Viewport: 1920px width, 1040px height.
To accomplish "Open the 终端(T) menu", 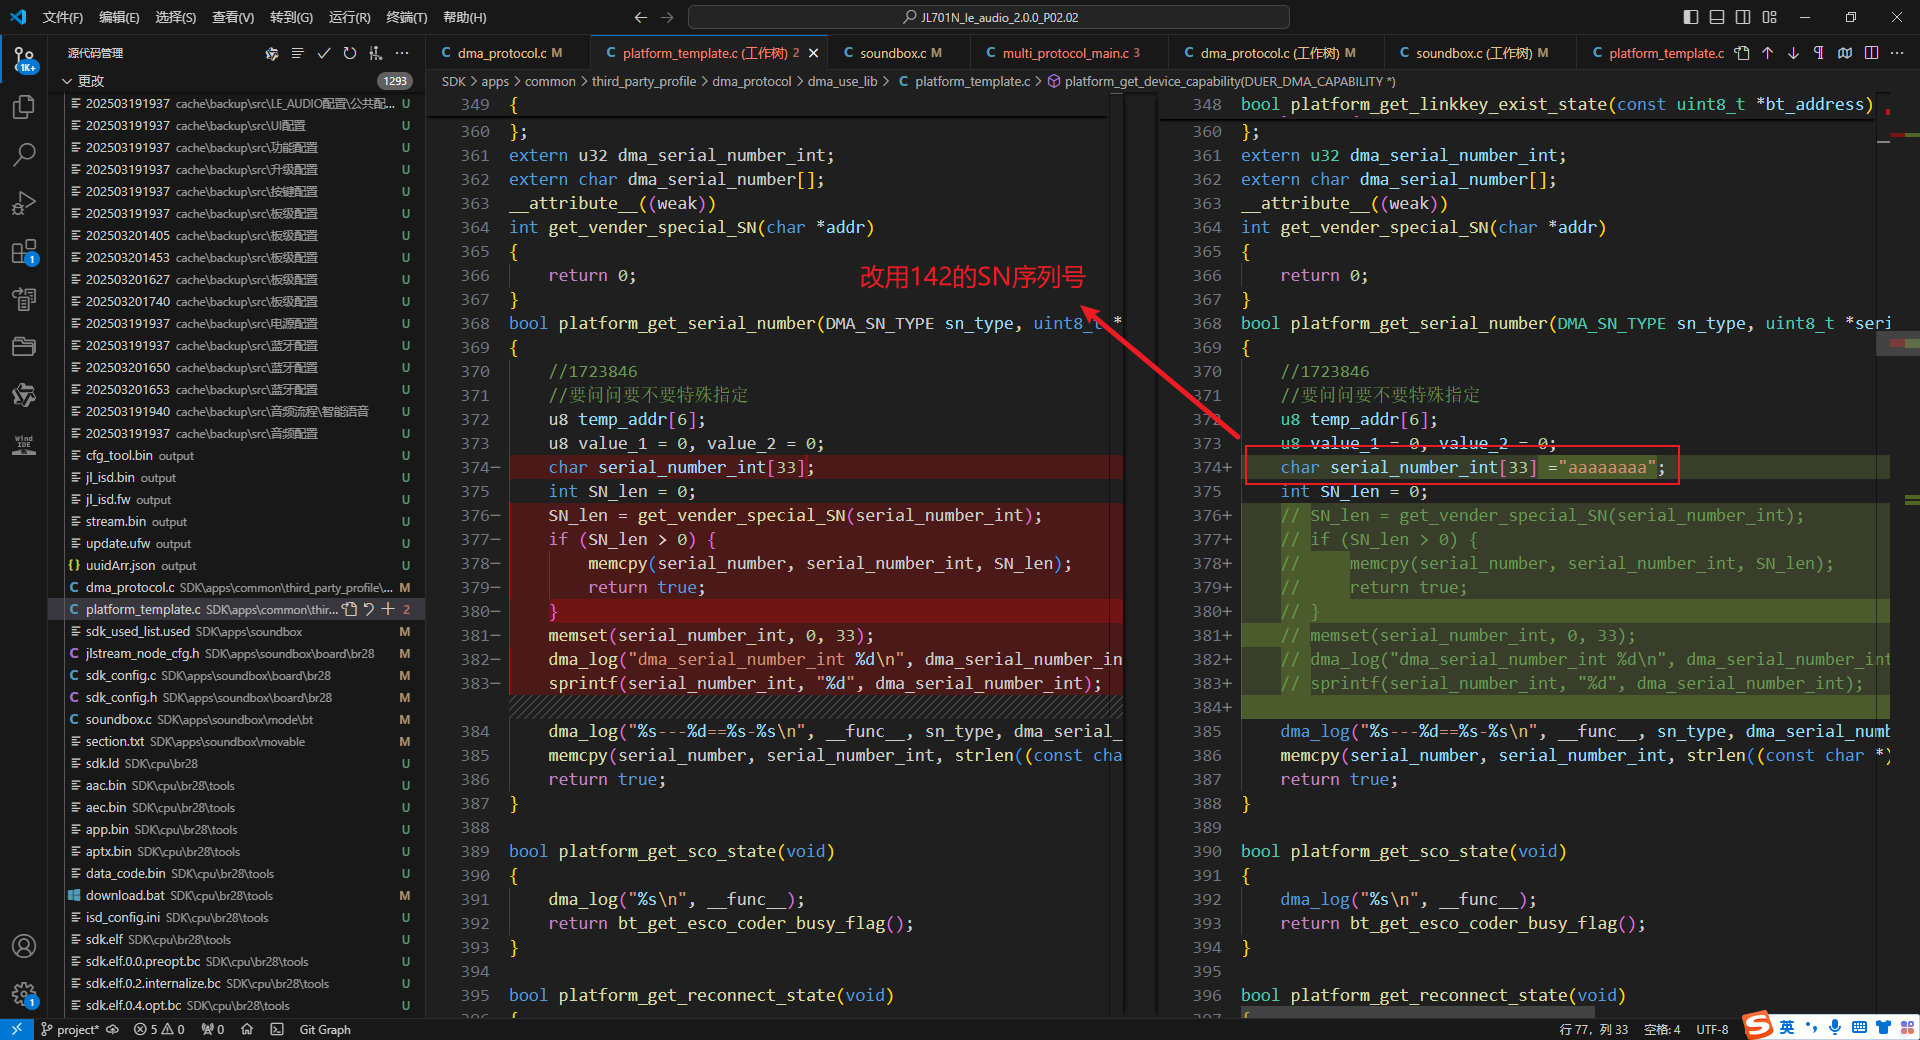I will [407, 17].
